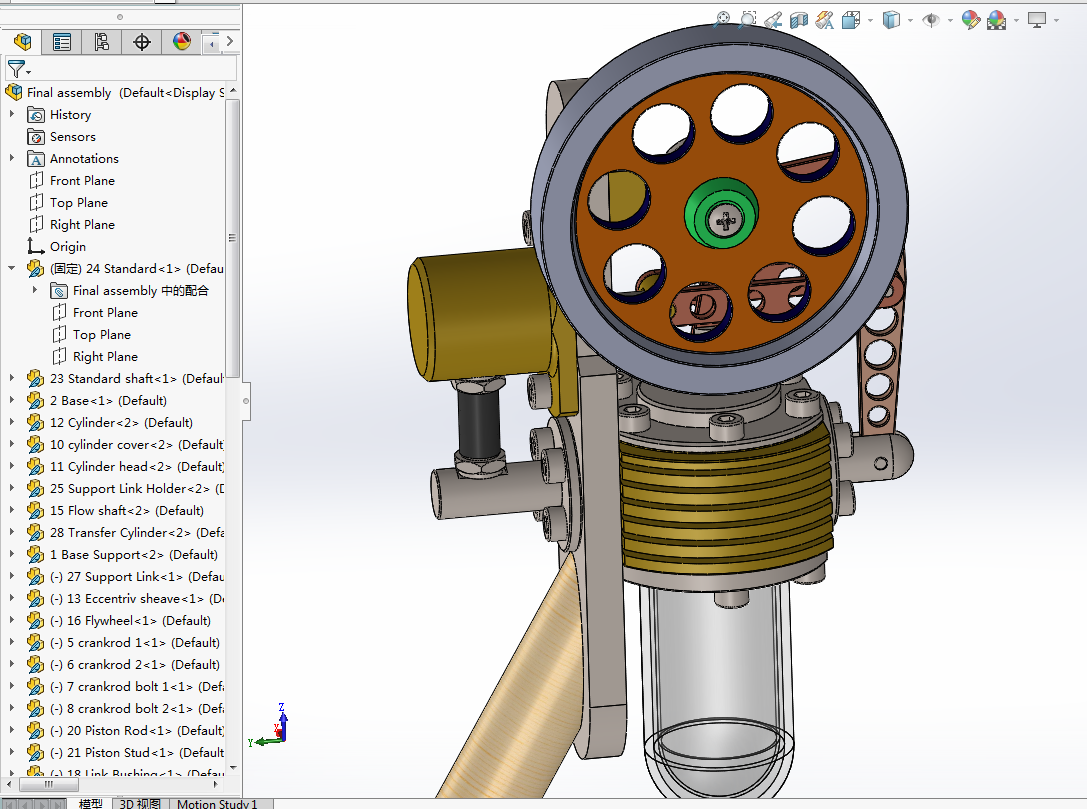
Task: Open the Apply Scene dropdown arrow
Action: pyautogui.click(x=1016, y=21)
